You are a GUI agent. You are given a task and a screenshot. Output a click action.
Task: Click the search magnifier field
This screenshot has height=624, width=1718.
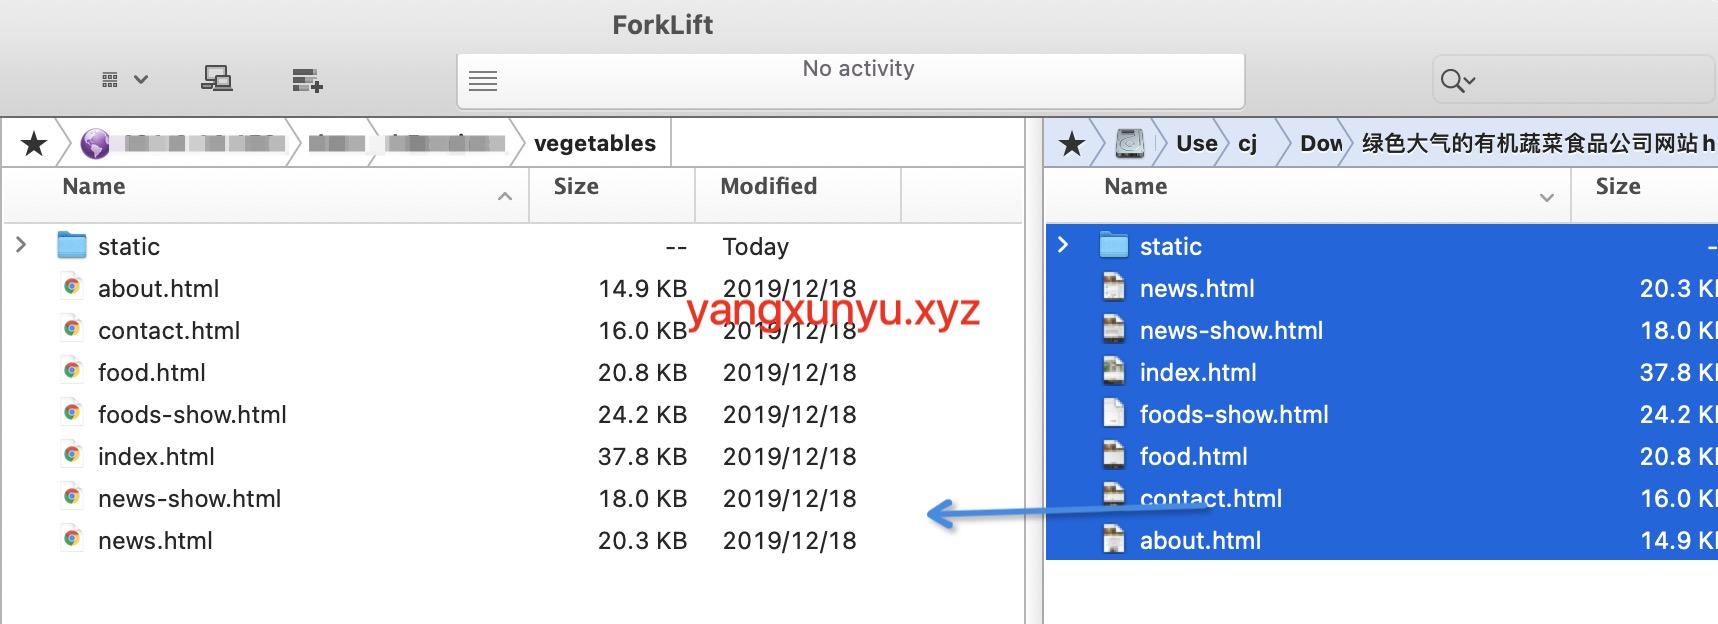pos(1457,81)
